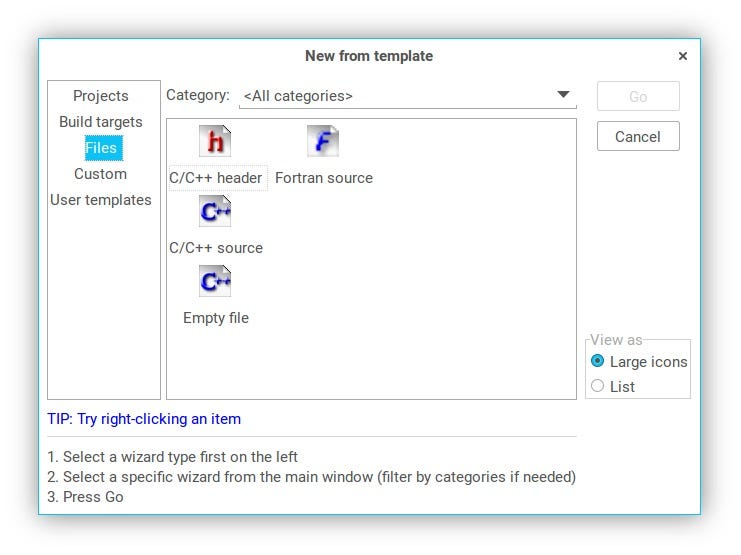Image resolution: width=741 pixels, height=555 pixels.
Task: Switch to List view radio button
Action: point(597,386)
